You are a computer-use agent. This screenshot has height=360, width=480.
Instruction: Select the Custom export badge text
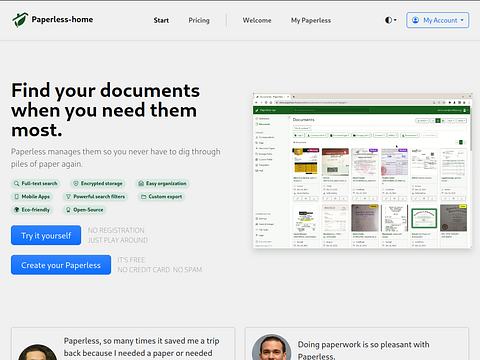click(x=165, y=197)
